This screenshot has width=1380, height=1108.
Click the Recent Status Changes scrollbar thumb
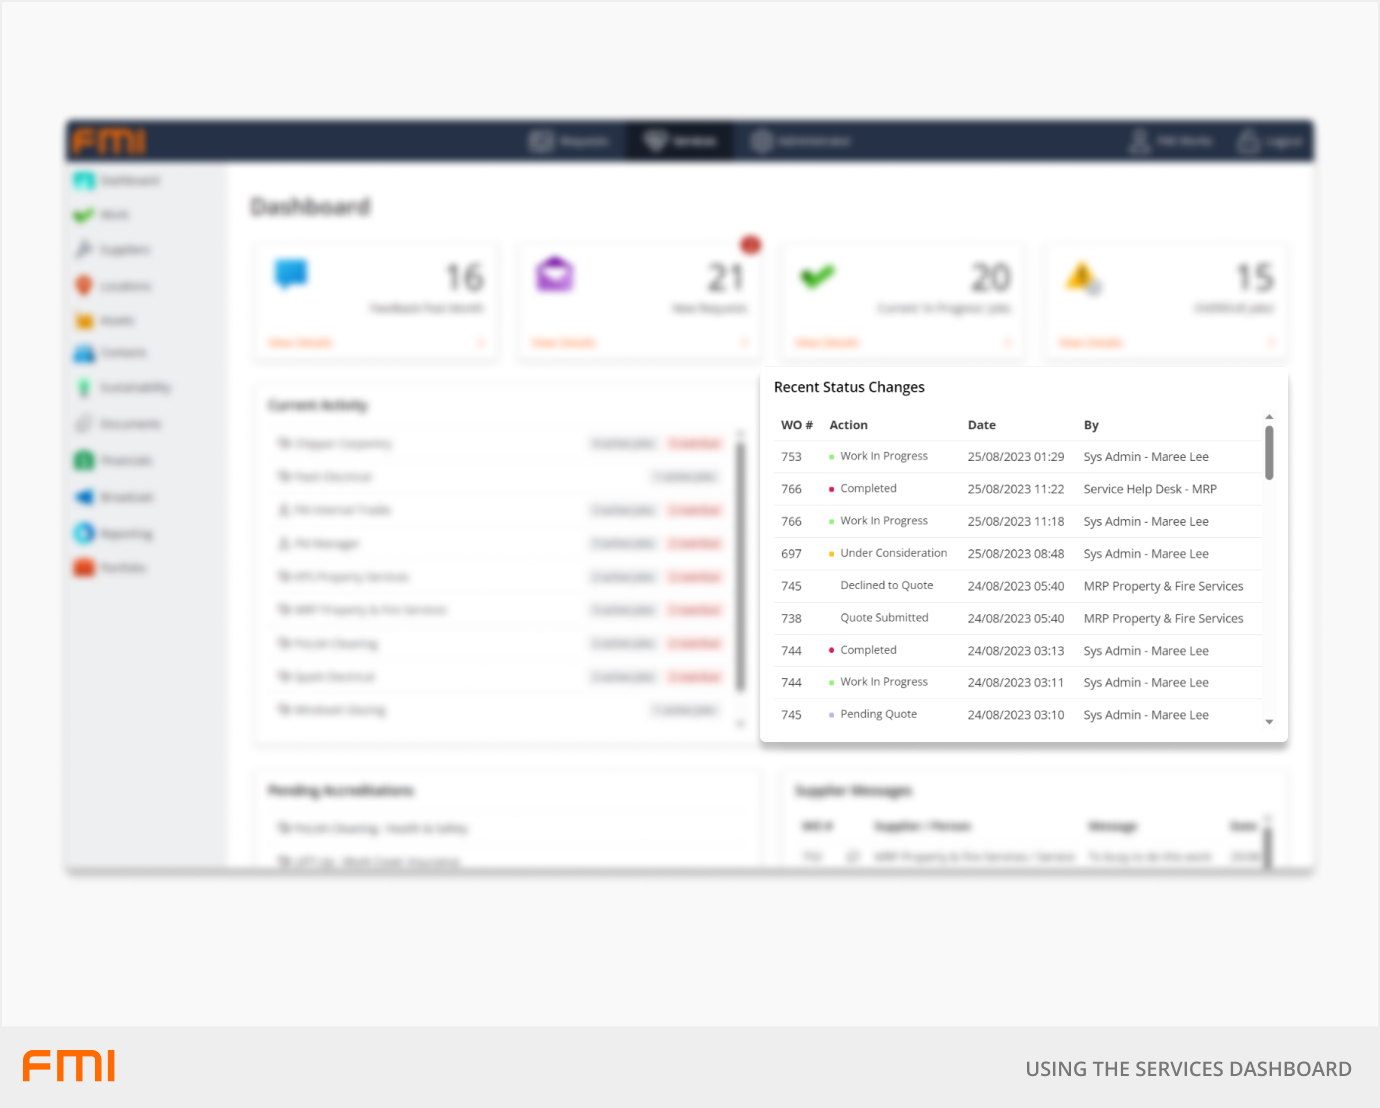[1269, 453]
